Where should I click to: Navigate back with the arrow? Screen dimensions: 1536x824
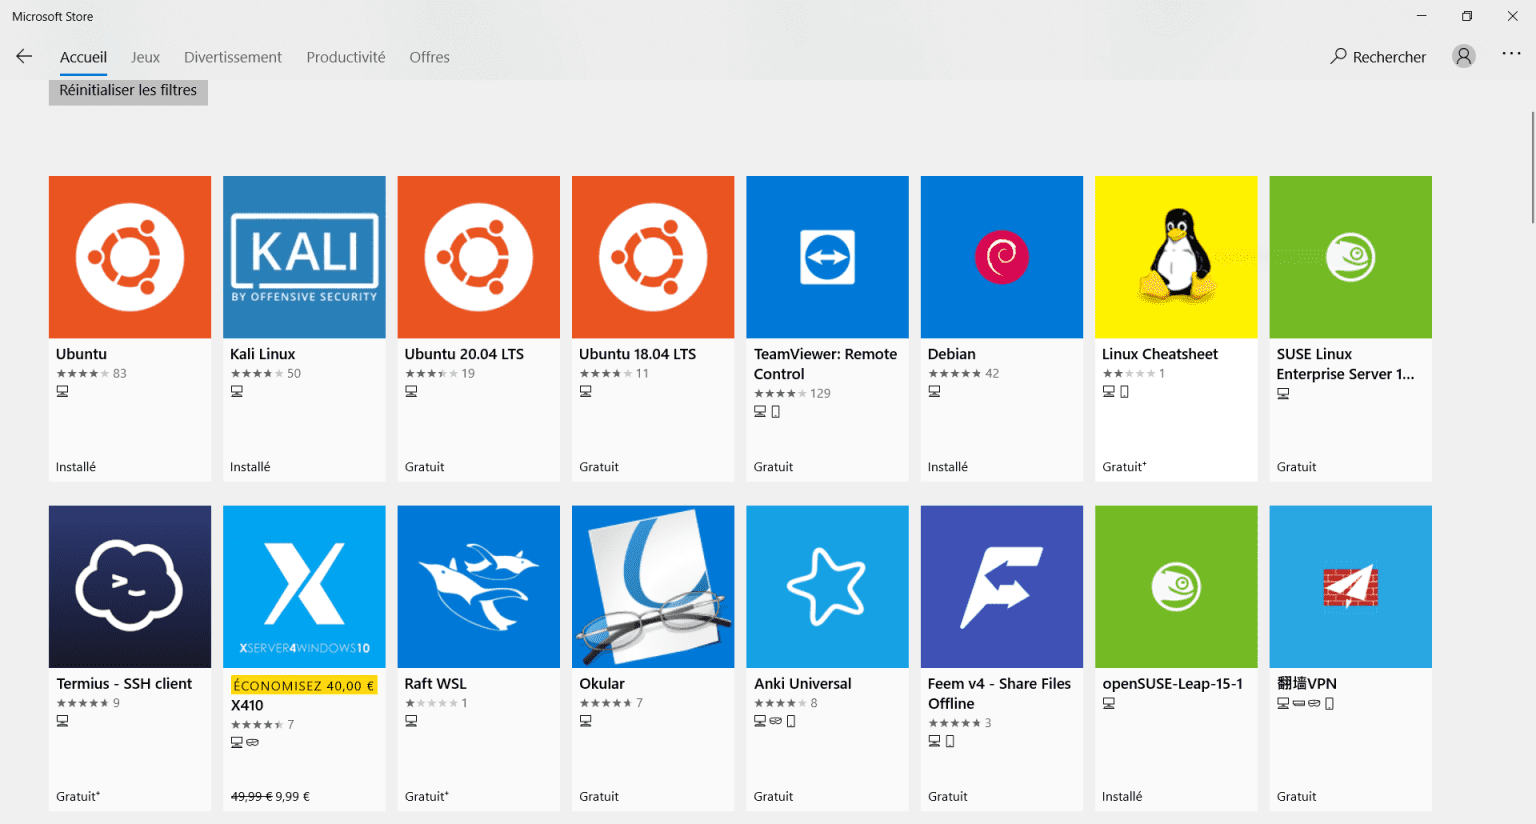coord(23,56)
